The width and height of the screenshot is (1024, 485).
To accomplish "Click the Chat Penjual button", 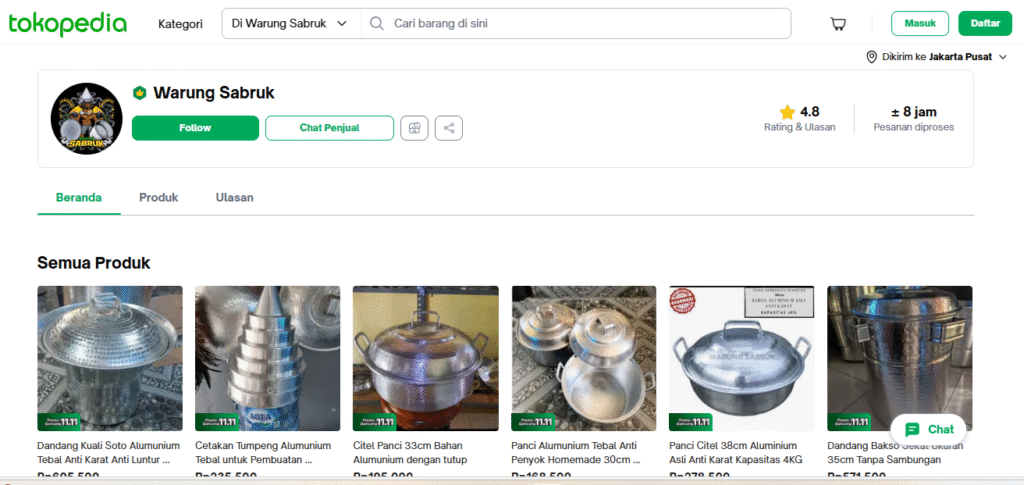I will coord(330,128).
